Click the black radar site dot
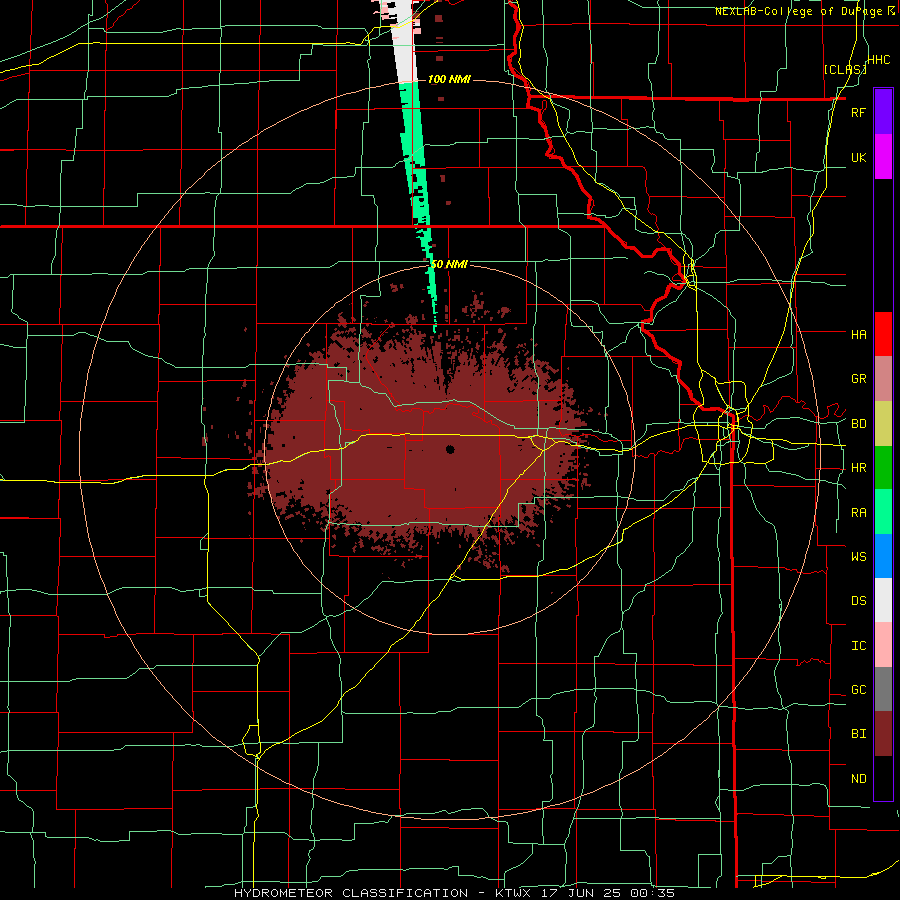The width and height of the screenshot is (900, 900). coord(450,449)
